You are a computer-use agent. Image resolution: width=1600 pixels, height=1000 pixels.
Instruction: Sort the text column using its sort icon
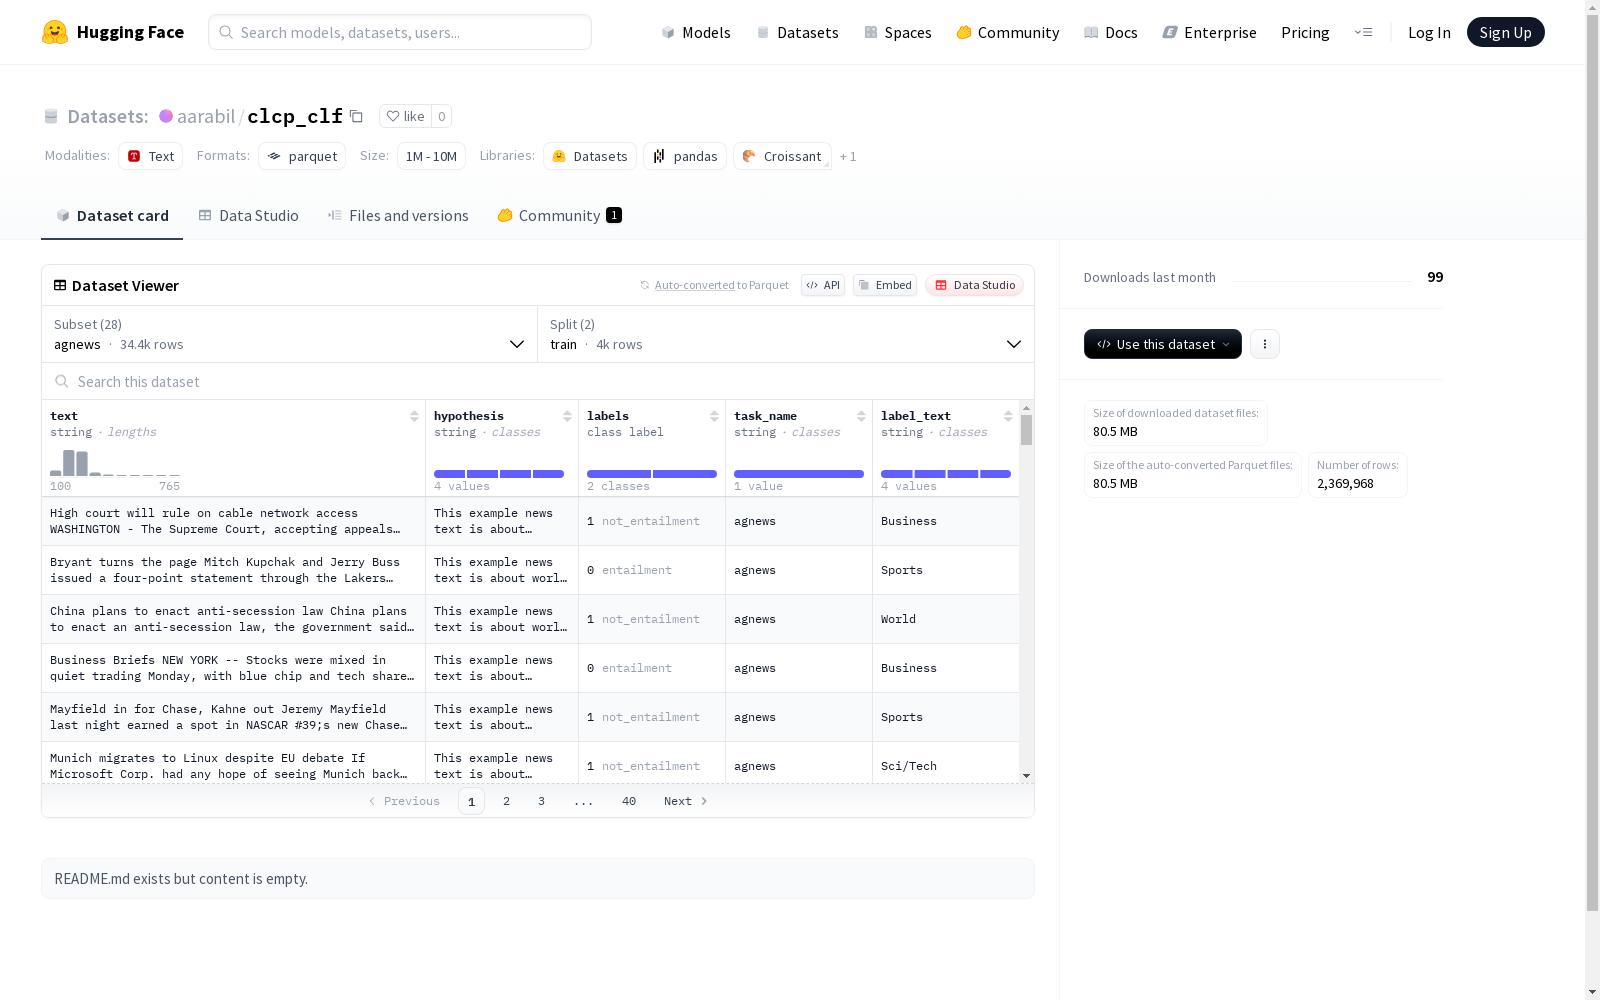click(x=414, y=416)
